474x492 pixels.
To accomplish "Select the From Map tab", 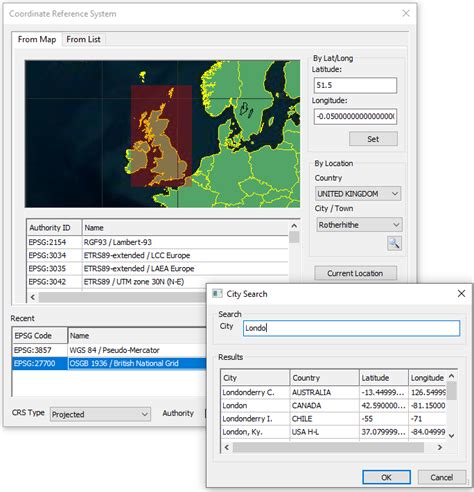I will click(37, 39).
